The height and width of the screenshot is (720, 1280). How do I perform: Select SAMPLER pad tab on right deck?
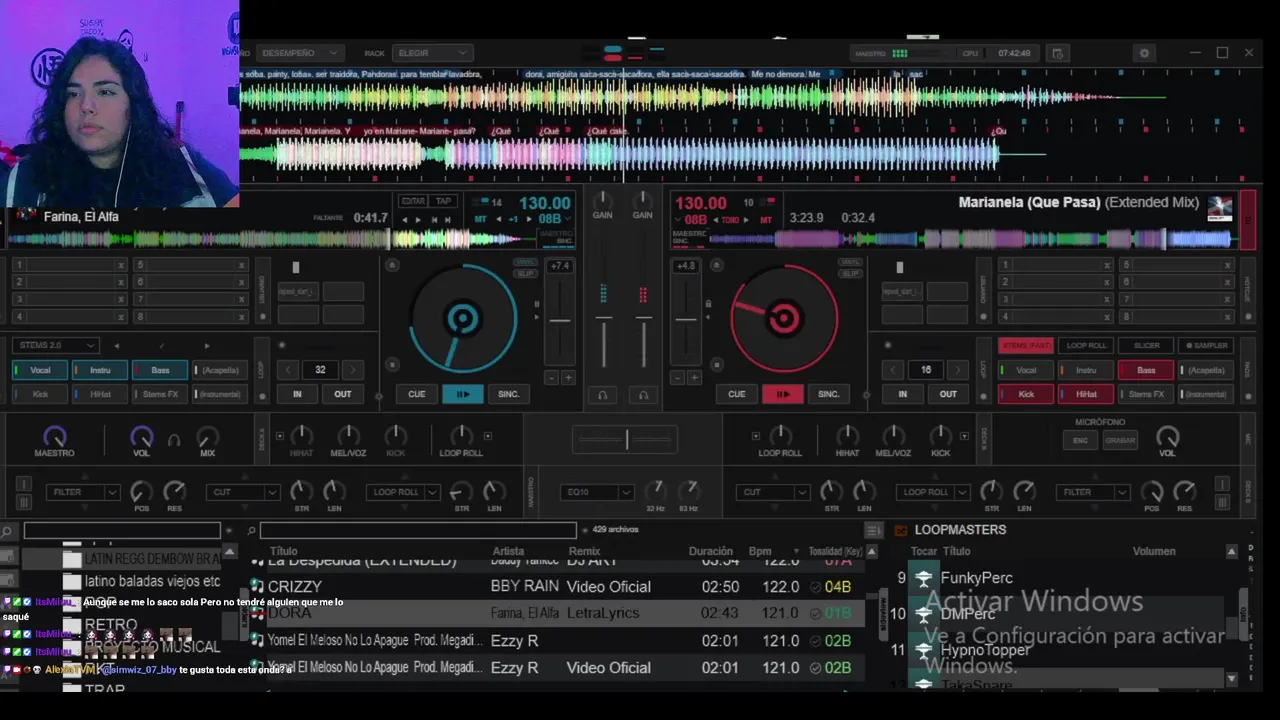[1207, 345]
